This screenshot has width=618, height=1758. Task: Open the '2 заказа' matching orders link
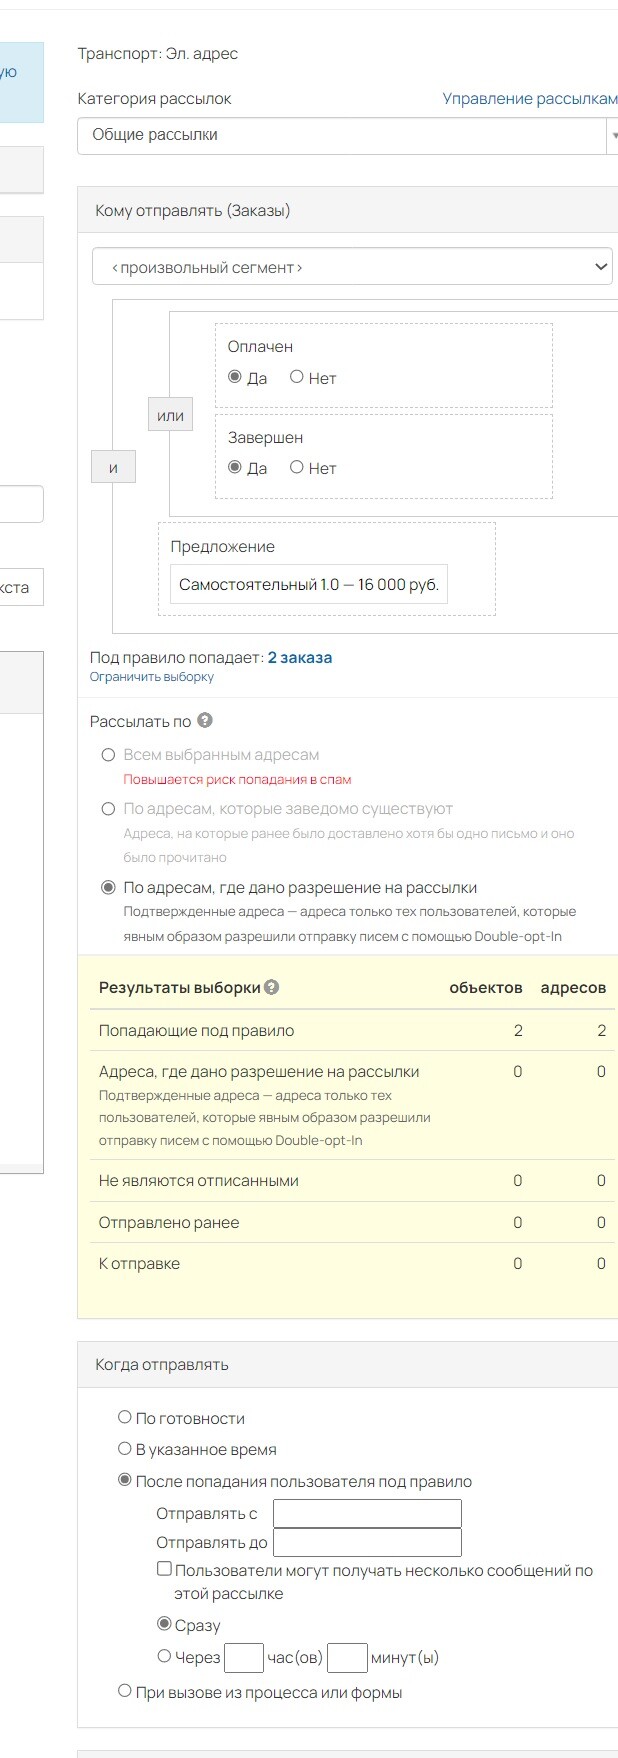pos(299,658)
